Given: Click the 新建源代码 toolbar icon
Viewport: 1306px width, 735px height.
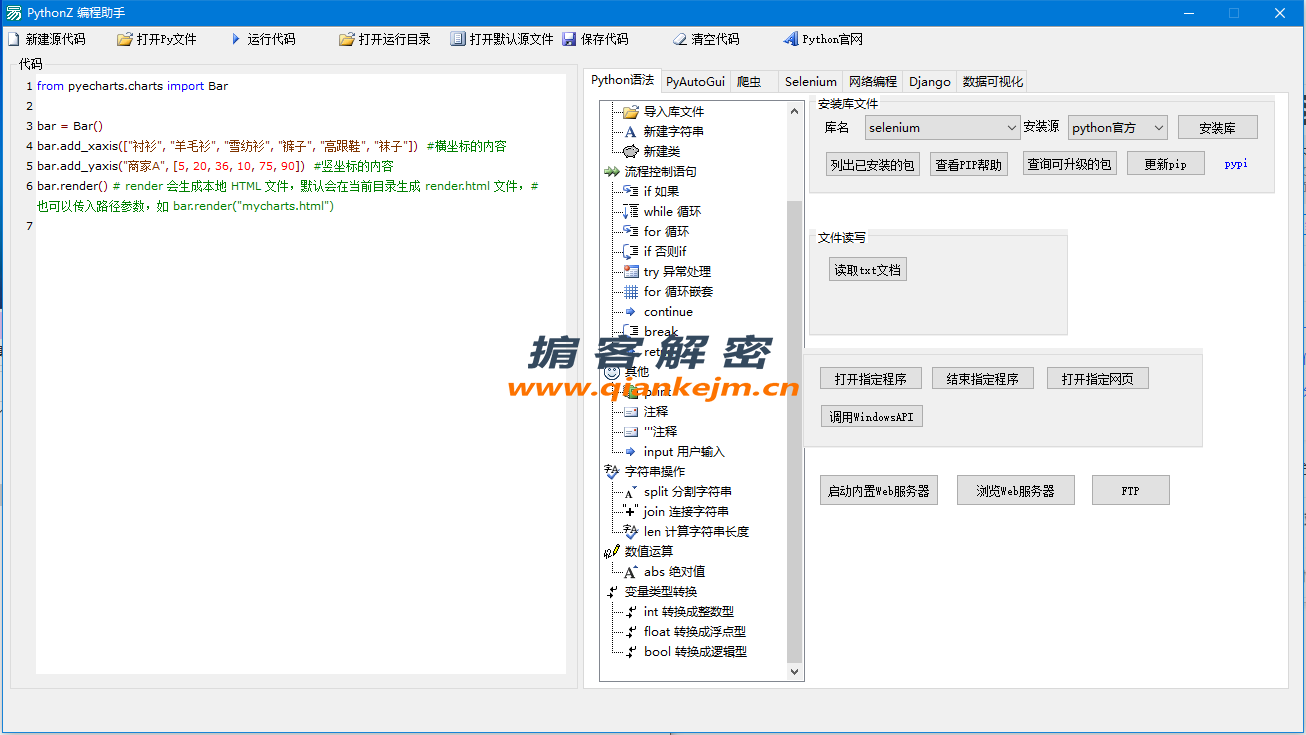Looking at the screenshot, I should [x=13, y=40].
